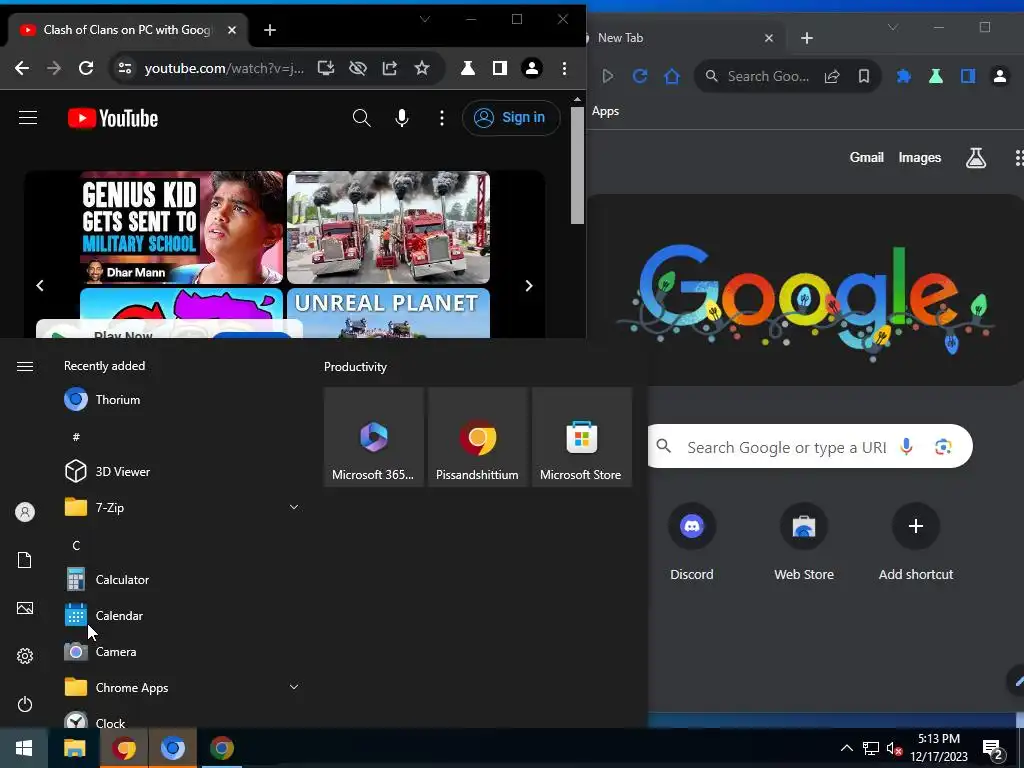1024x768 pixels.
Task: Bookmark the YouTube page with the star
Action: (422, 68)
